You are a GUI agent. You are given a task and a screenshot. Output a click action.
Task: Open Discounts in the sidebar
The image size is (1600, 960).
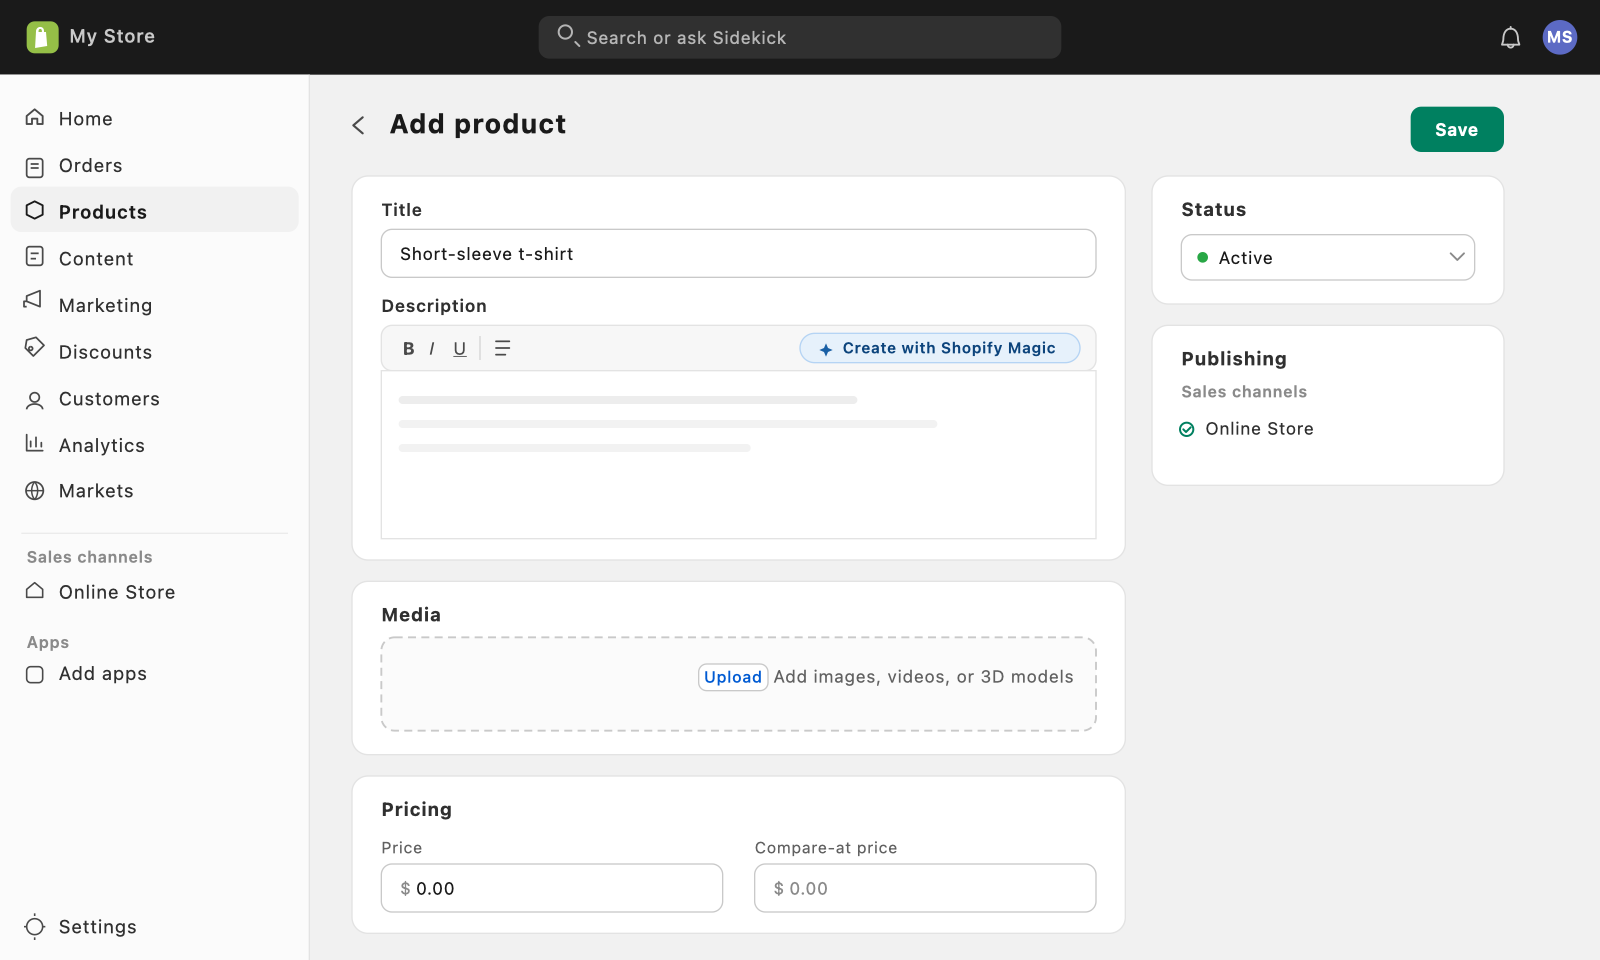(154, 352)
